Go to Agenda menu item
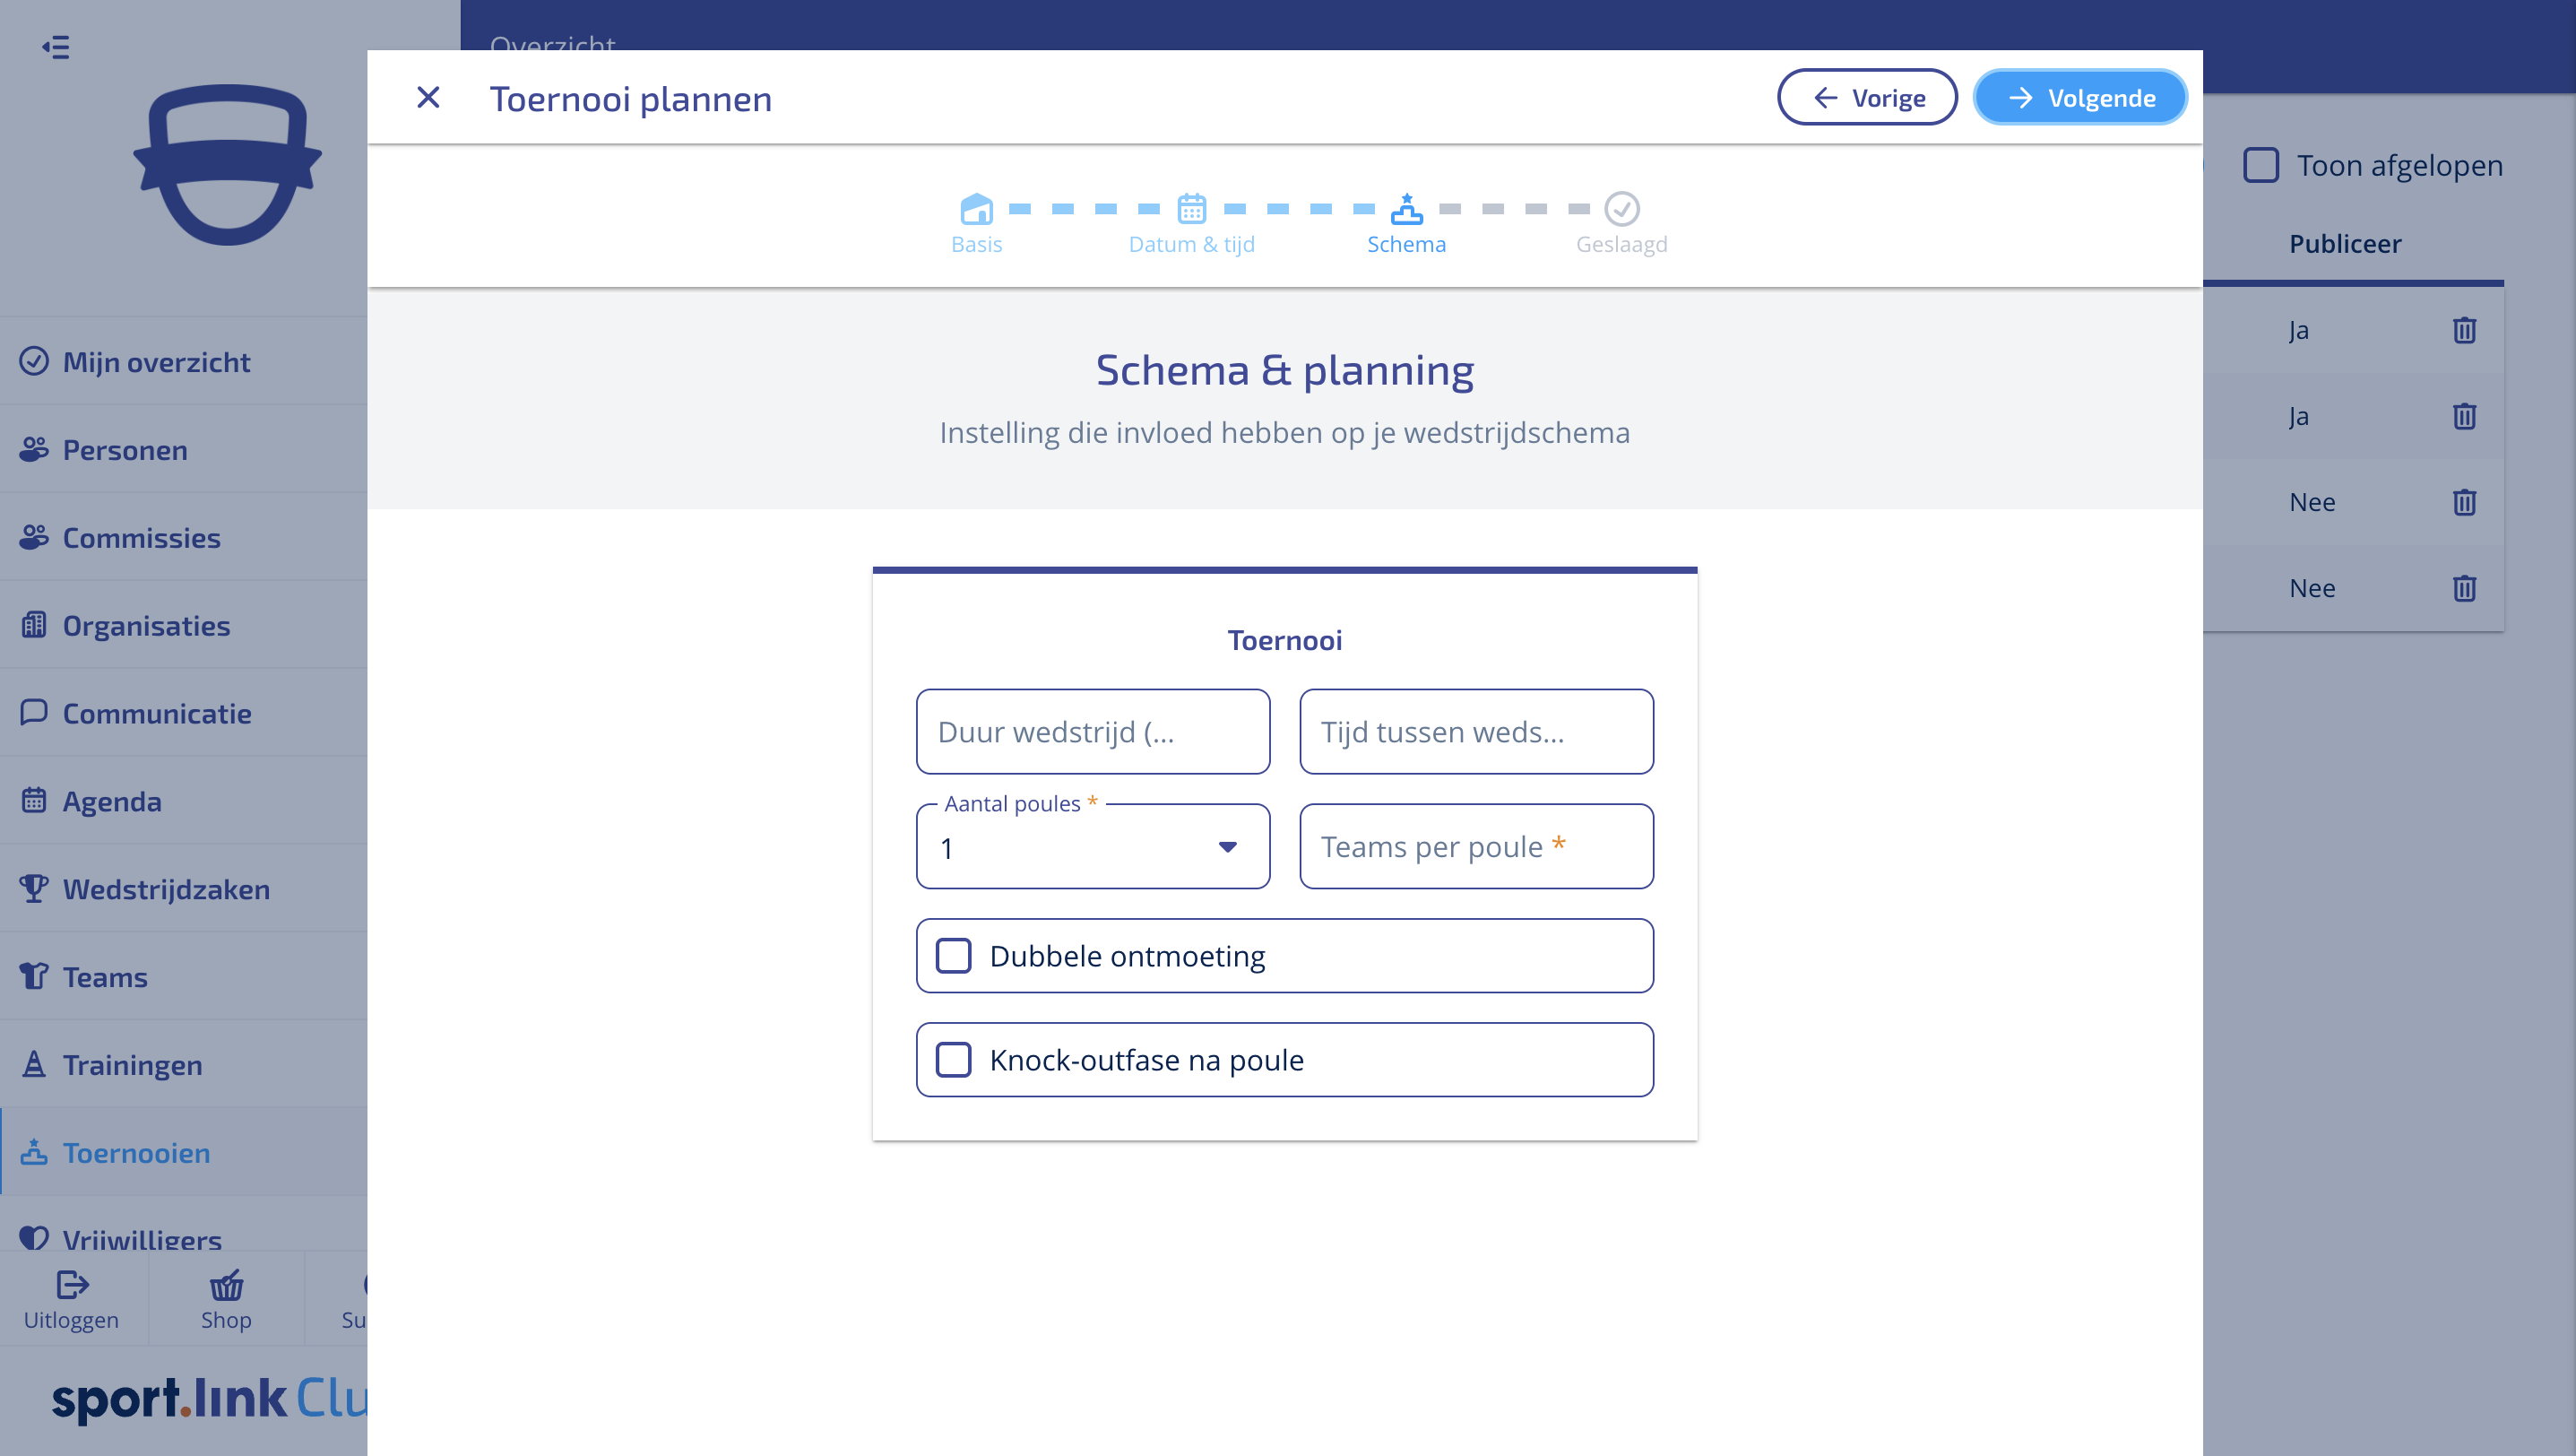The width and height of the screenshot is (2576, 1456). tap(112, 801)
